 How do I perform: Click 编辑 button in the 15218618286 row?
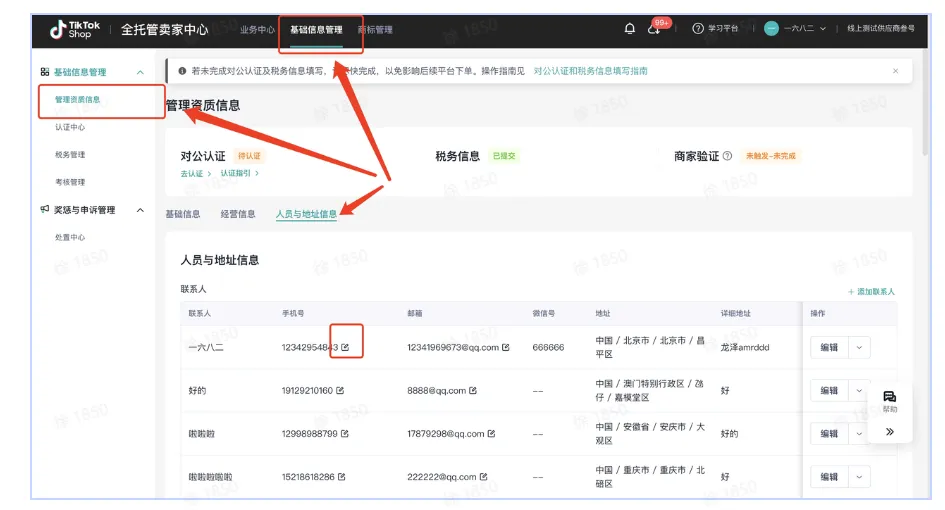[829, 477]
